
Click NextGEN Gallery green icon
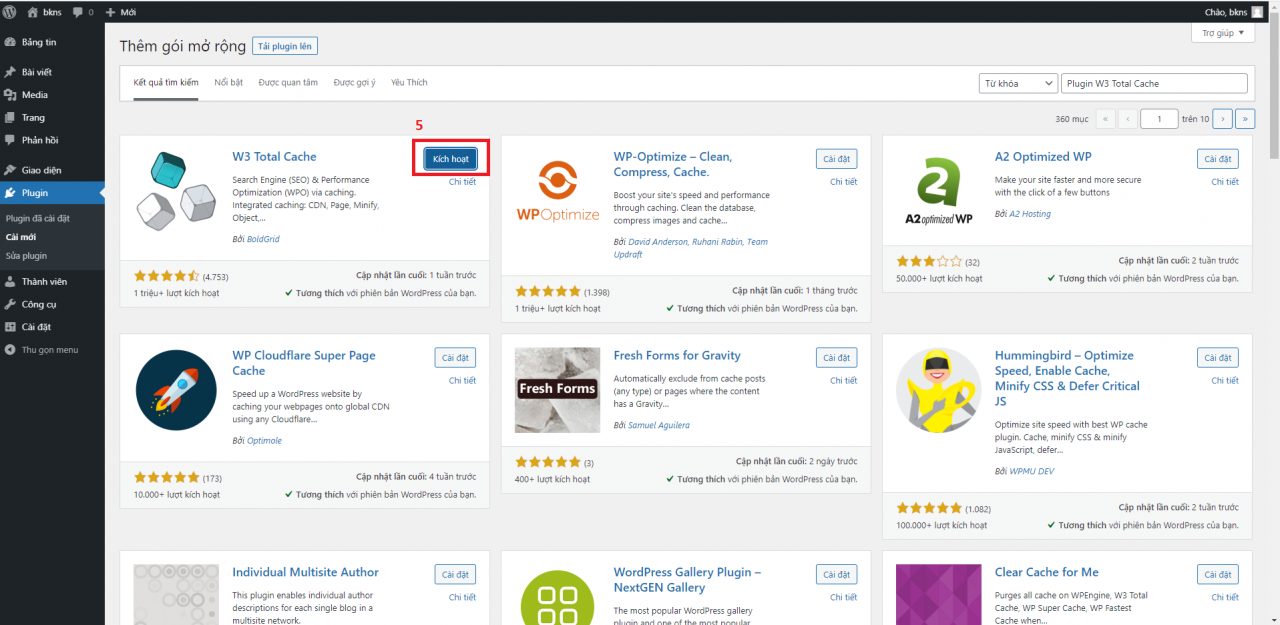click(557, 595)
